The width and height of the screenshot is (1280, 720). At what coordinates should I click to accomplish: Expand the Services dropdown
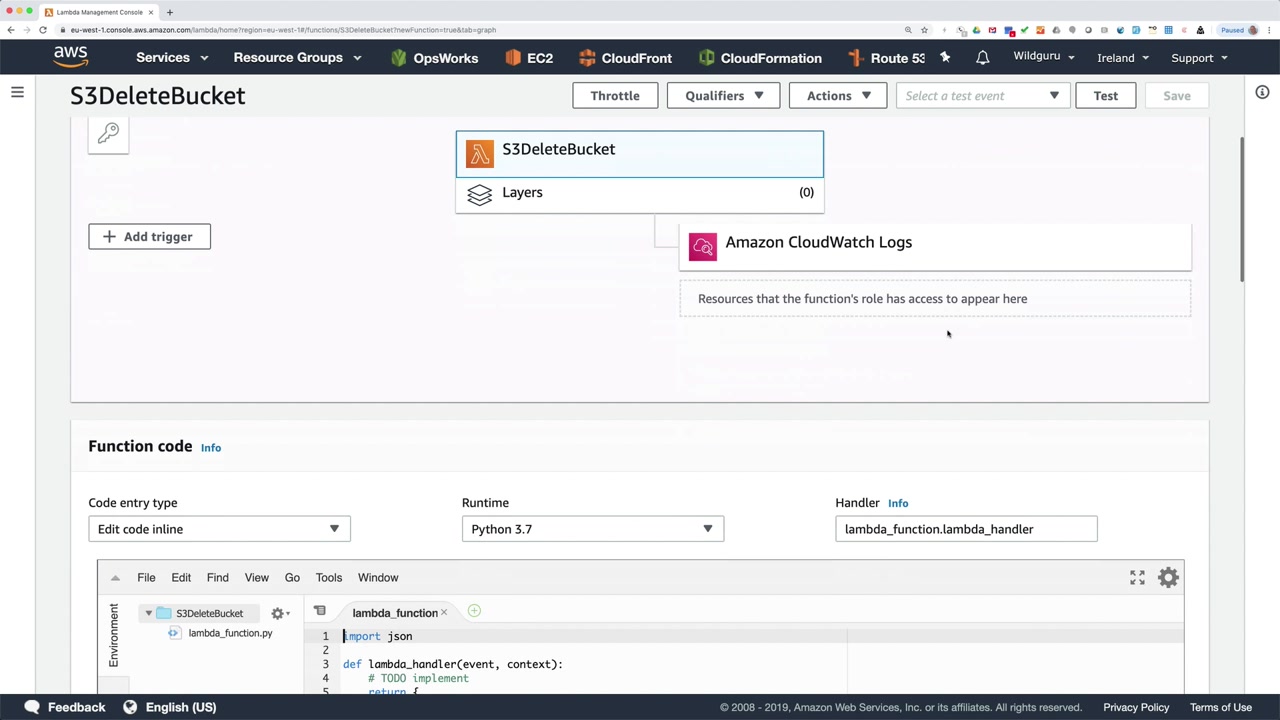[x=172, y=58]
